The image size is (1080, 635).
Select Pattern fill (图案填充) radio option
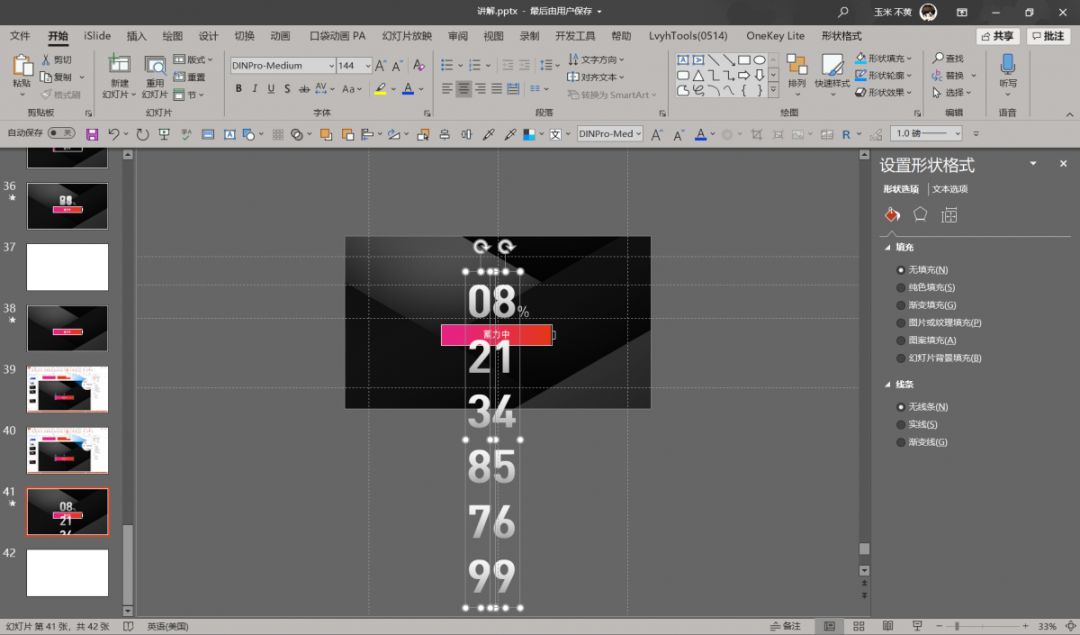tap(900, 340)
